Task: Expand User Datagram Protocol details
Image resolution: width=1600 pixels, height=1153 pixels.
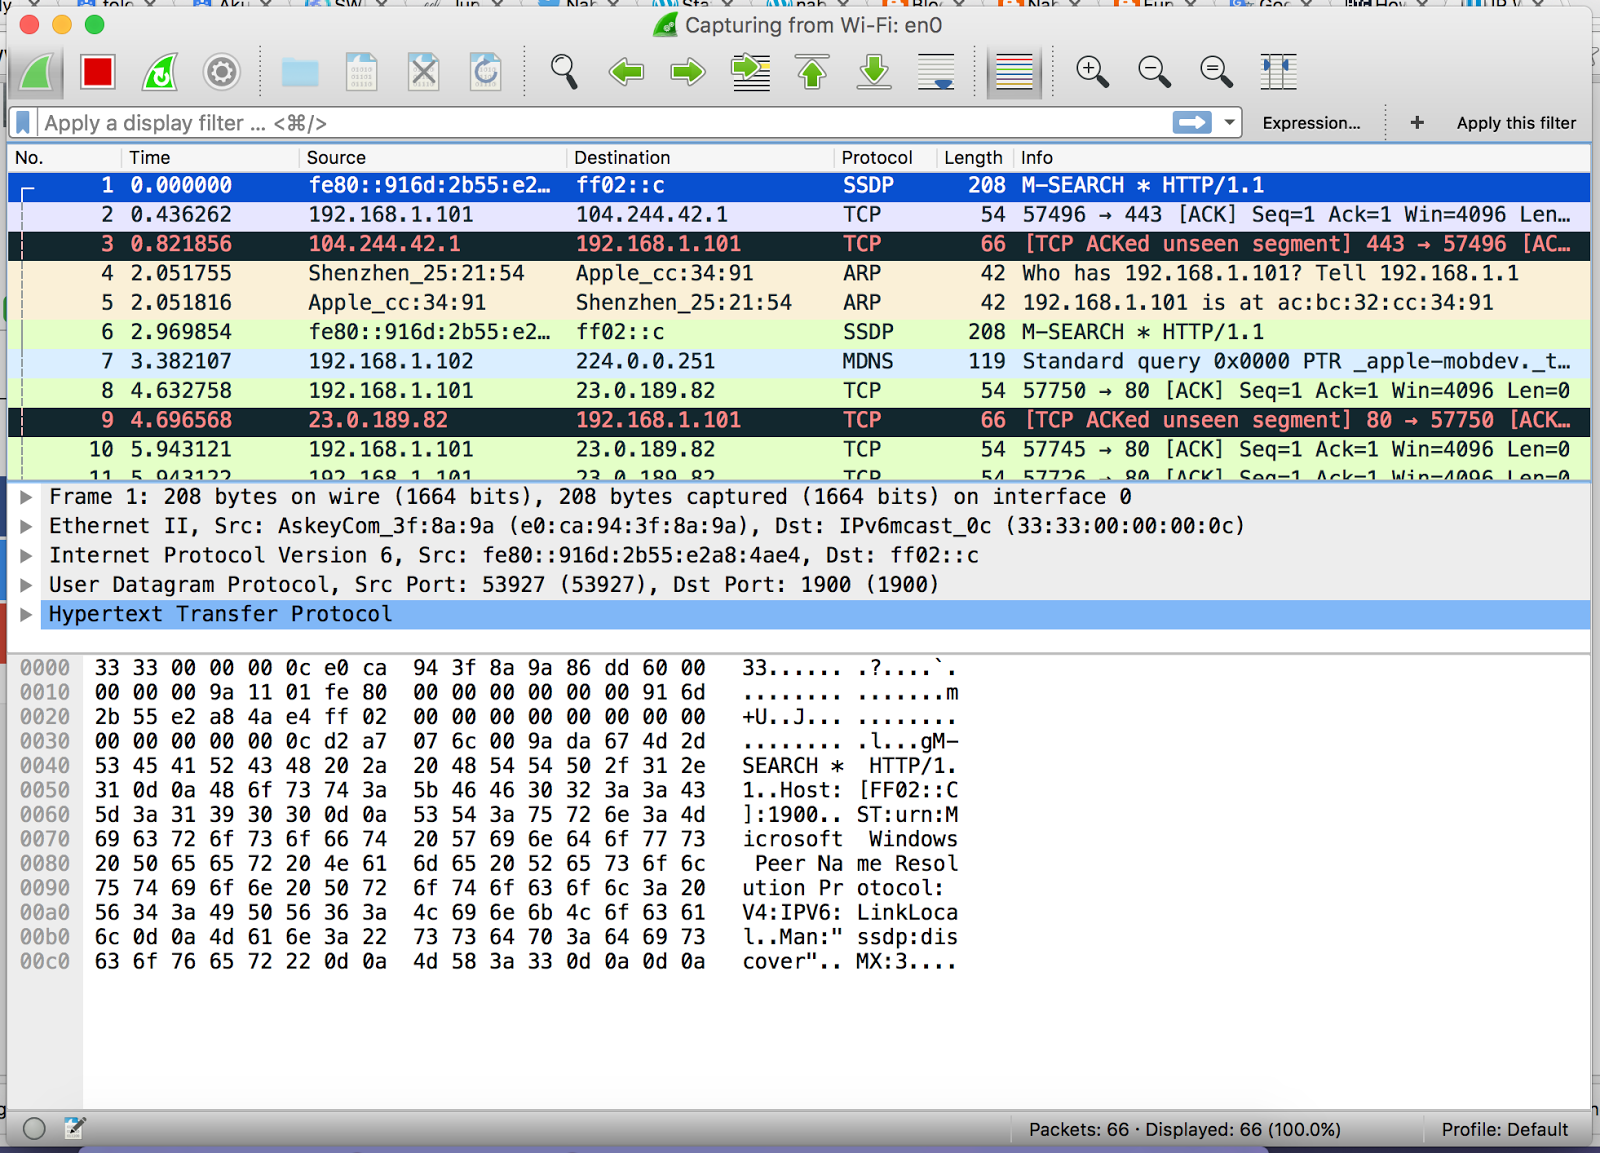Action: (26, 585)
